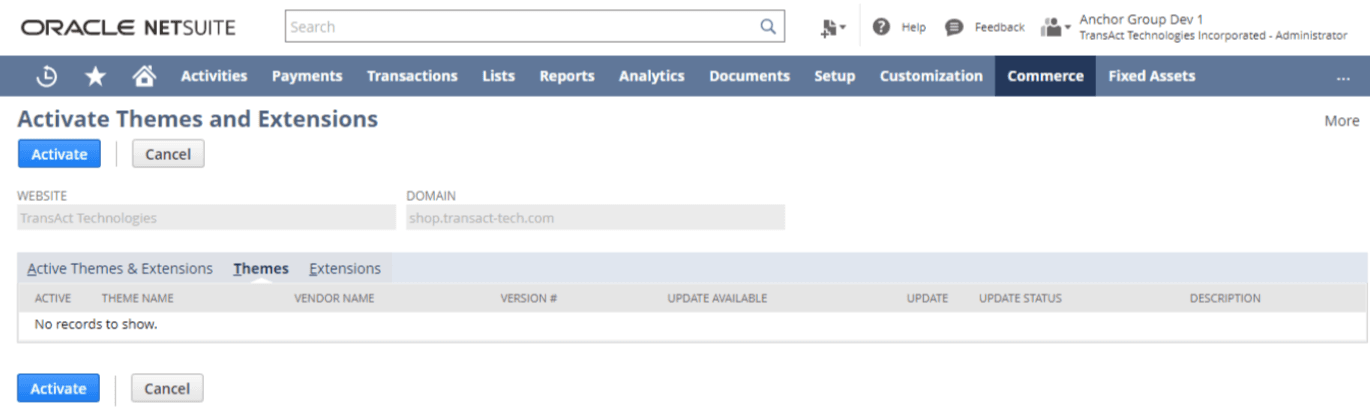Open the change roles people icon
Screen dimensions: 1370x409
pyautogui.click(x=1050, y=27)
